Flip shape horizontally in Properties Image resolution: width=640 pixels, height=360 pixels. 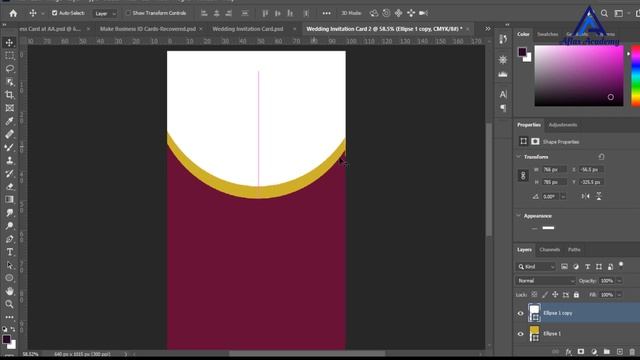click(585, 196)
